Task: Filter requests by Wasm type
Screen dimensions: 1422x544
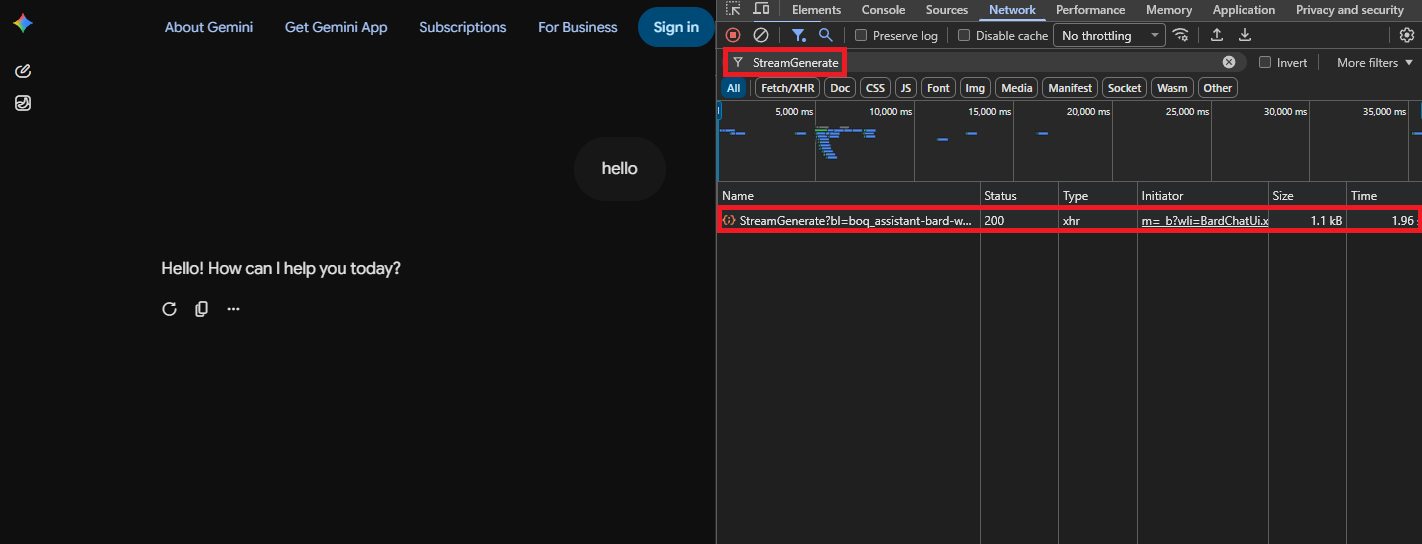Action: [1172, 88]
